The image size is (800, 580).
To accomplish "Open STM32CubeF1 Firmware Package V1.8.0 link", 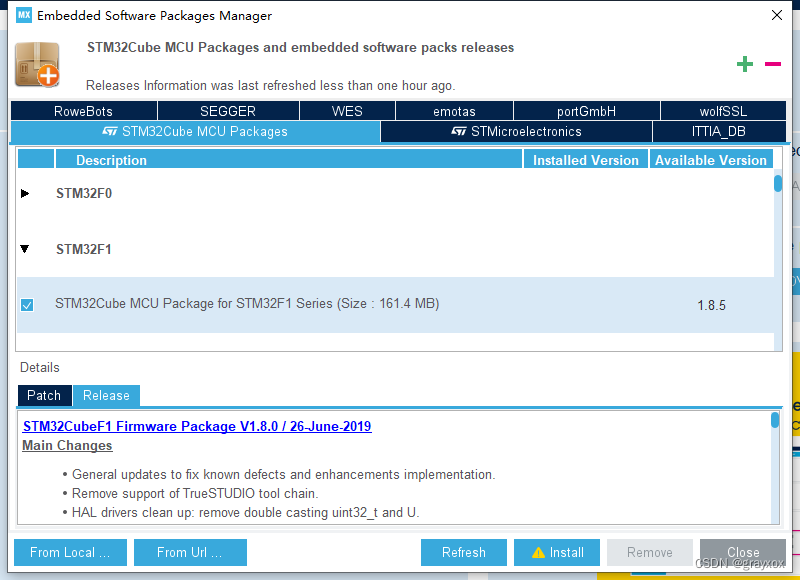I will coord(197,426).
